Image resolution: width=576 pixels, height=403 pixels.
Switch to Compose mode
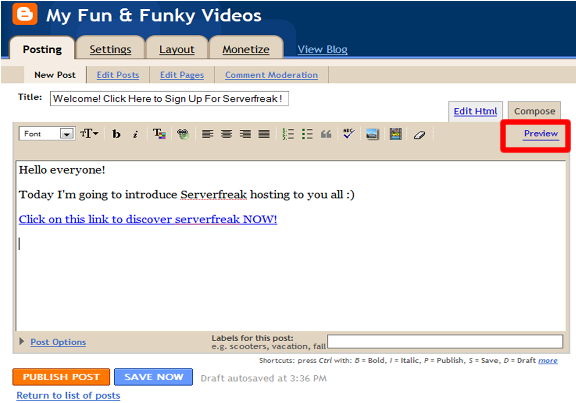tap(534, 111)
